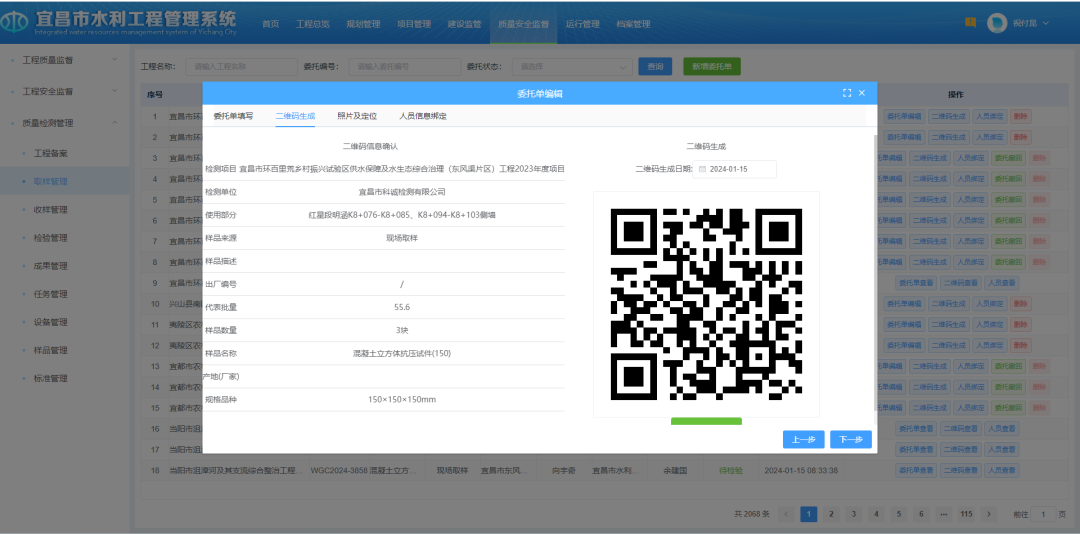Click the 上一步 button
Viewport: 1080px width, 534px height.
point(803,440)
